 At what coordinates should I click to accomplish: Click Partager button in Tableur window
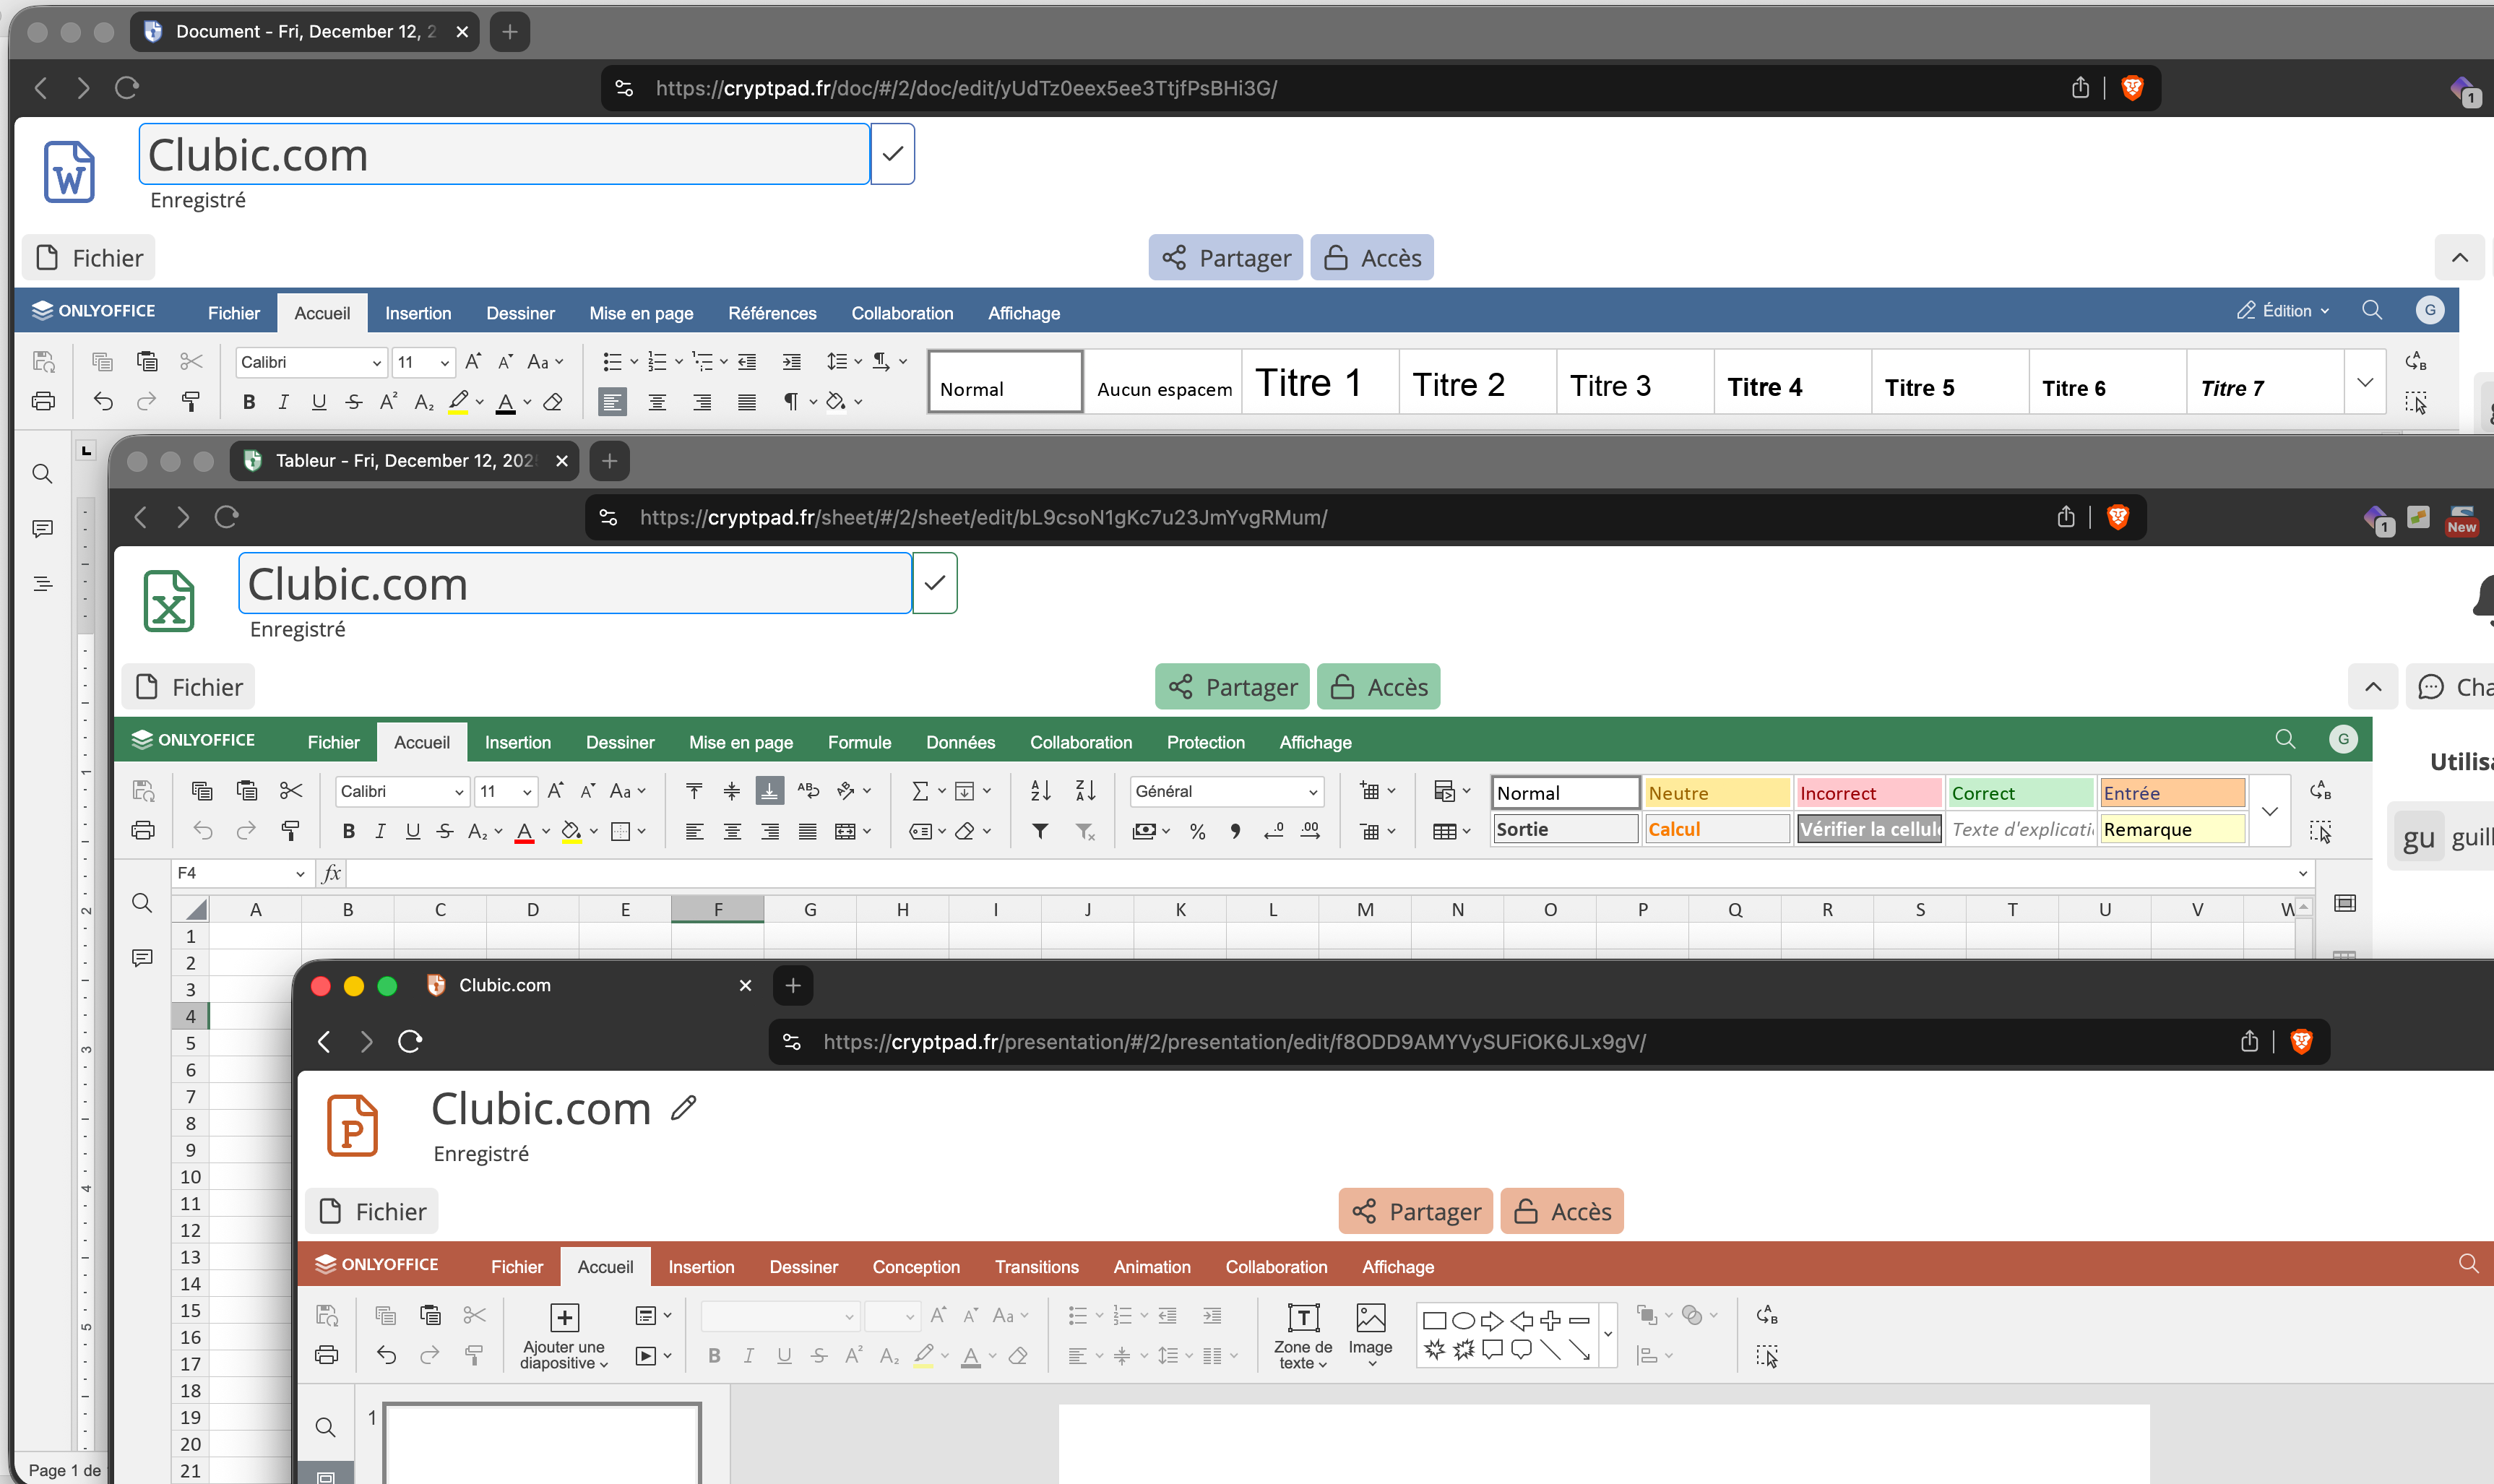click(1232, 687)
